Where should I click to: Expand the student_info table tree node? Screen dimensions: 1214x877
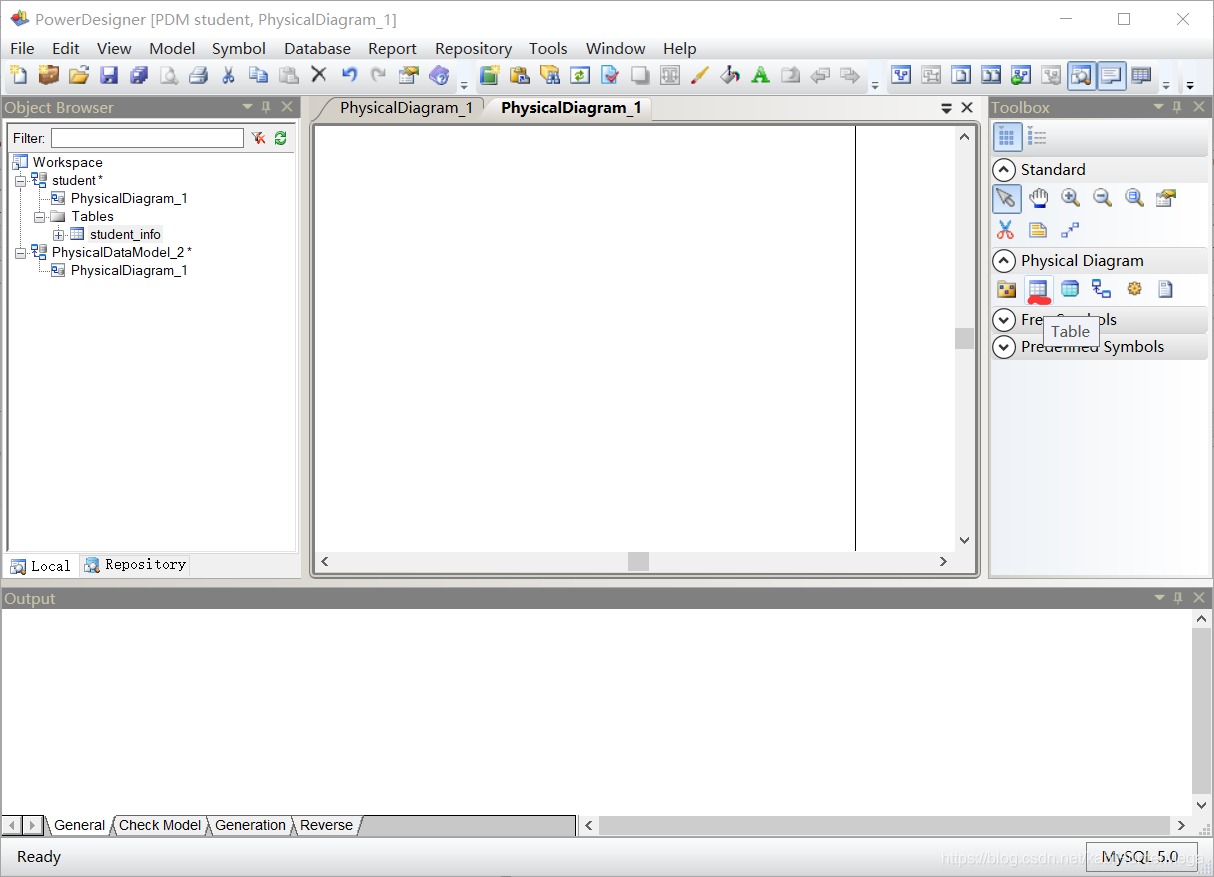(59, 235)
